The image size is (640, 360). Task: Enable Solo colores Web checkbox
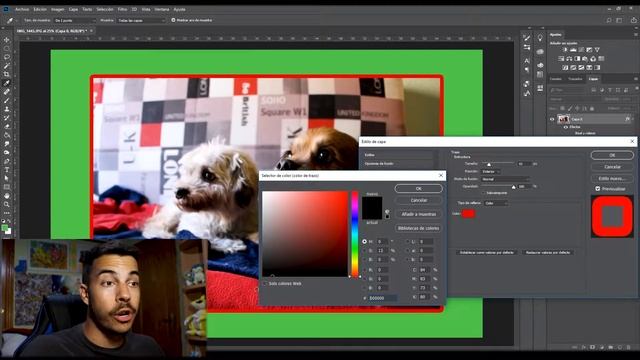coord(264,283)
